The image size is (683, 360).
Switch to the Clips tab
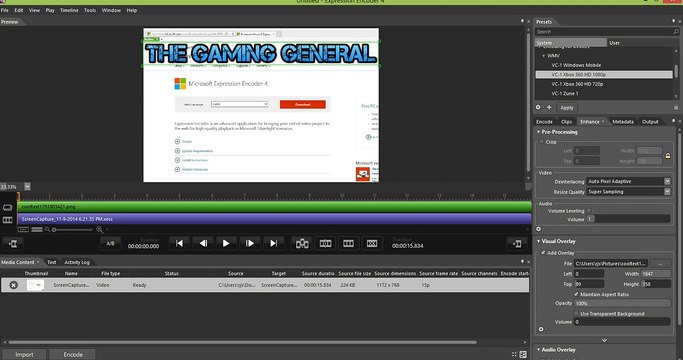pos(566,122)
